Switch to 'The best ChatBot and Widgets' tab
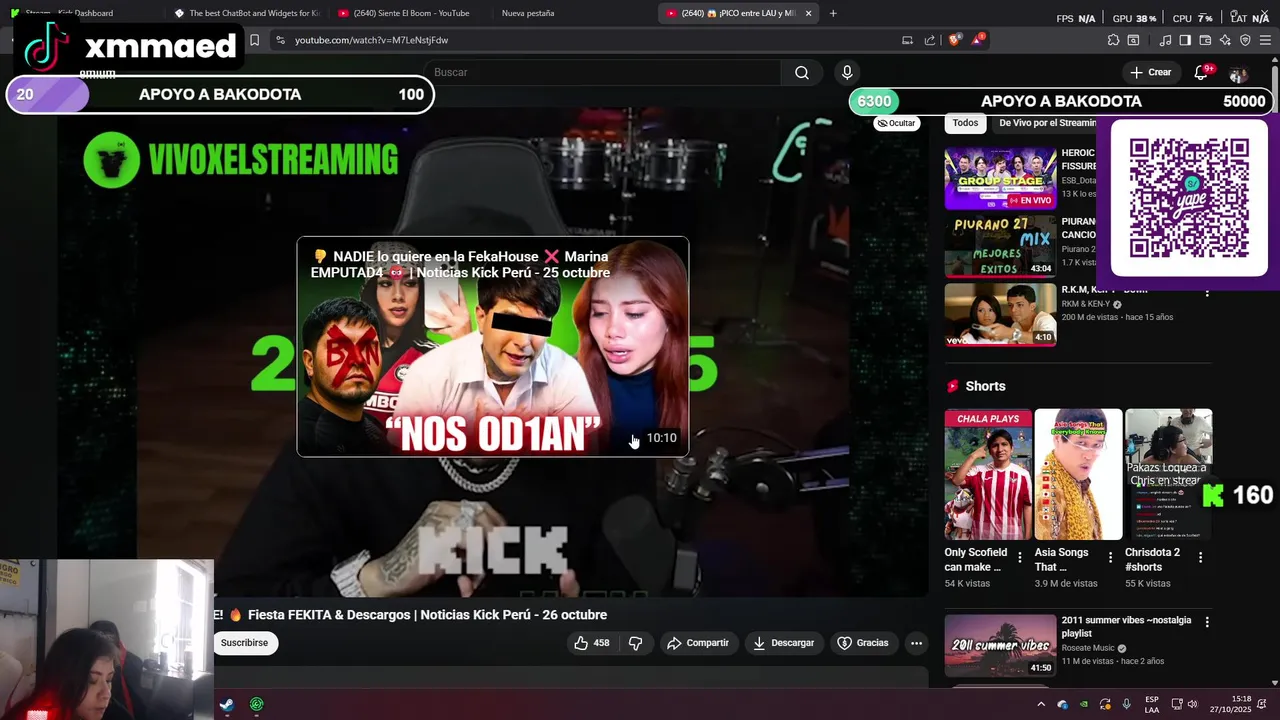 click(x=246, y=13)
